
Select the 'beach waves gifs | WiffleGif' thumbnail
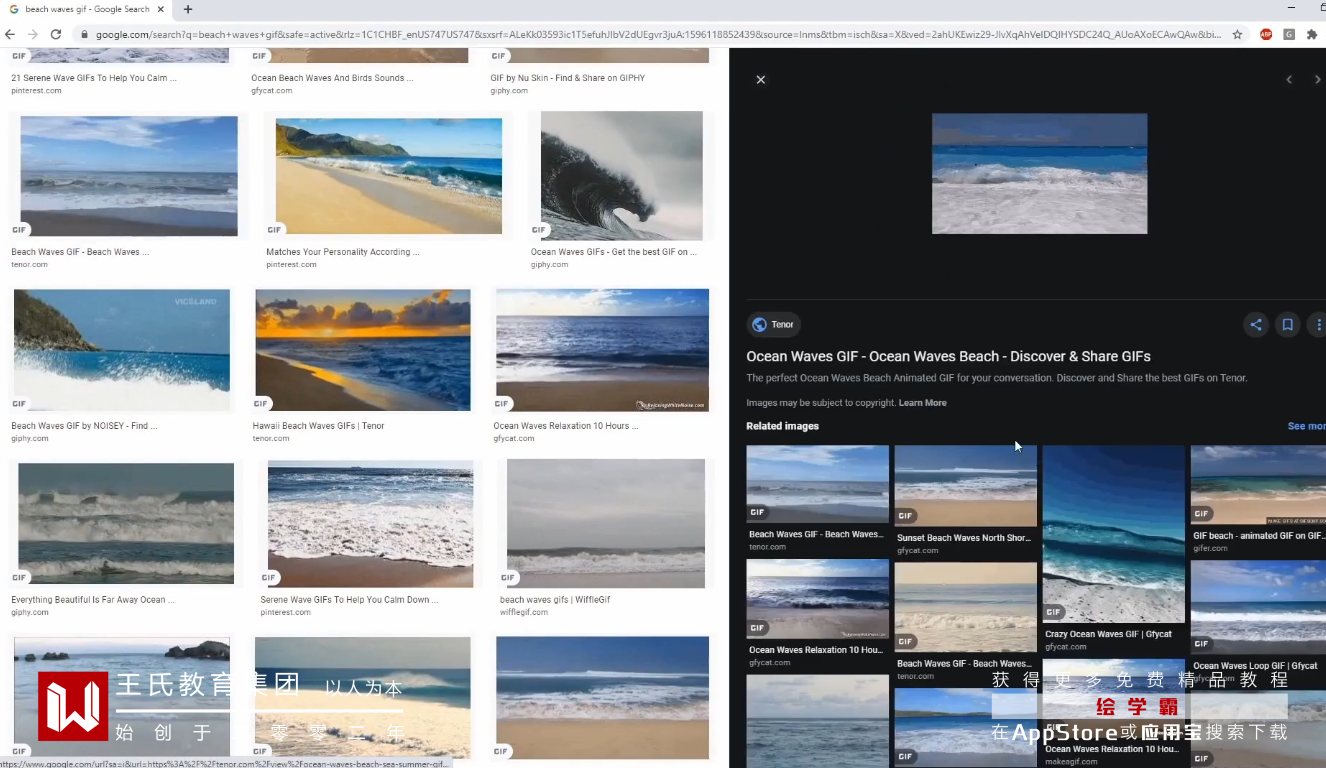coord(606,524)
